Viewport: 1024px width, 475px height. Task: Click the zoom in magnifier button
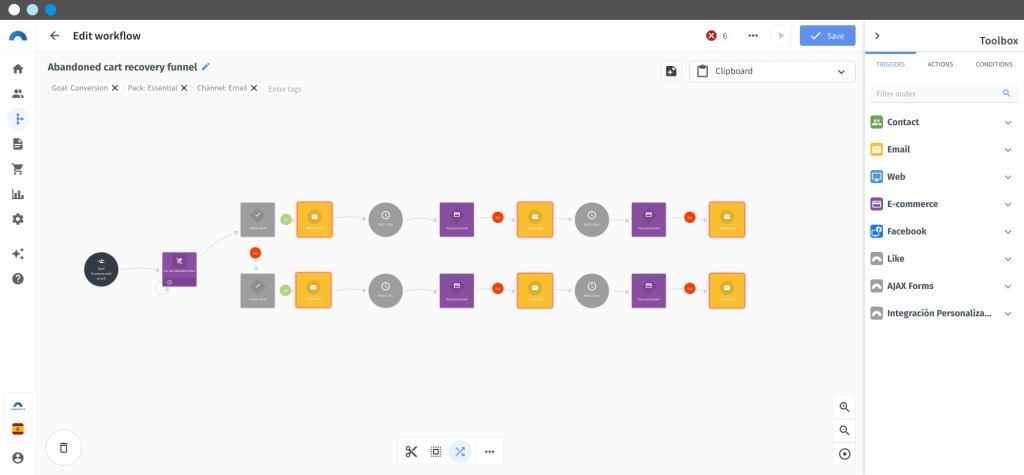pos(844,407)
